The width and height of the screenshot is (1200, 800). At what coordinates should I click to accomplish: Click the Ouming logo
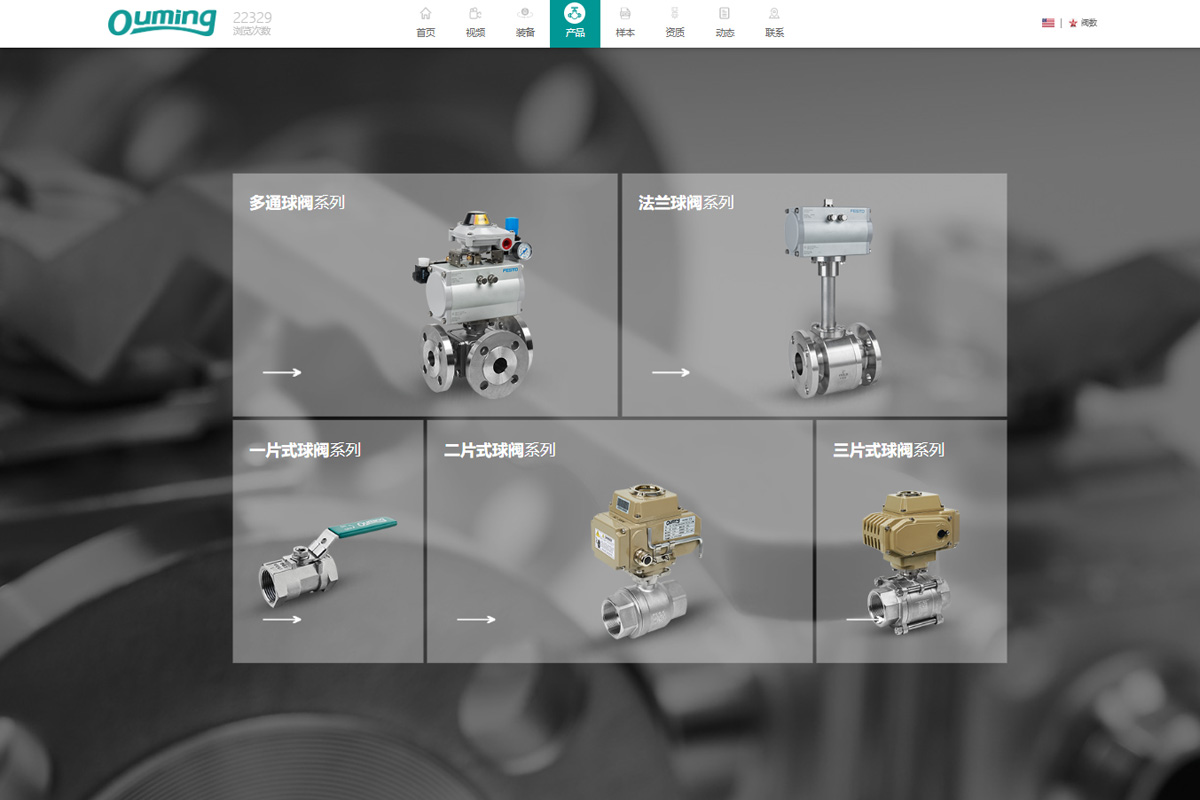pos(162,22)
